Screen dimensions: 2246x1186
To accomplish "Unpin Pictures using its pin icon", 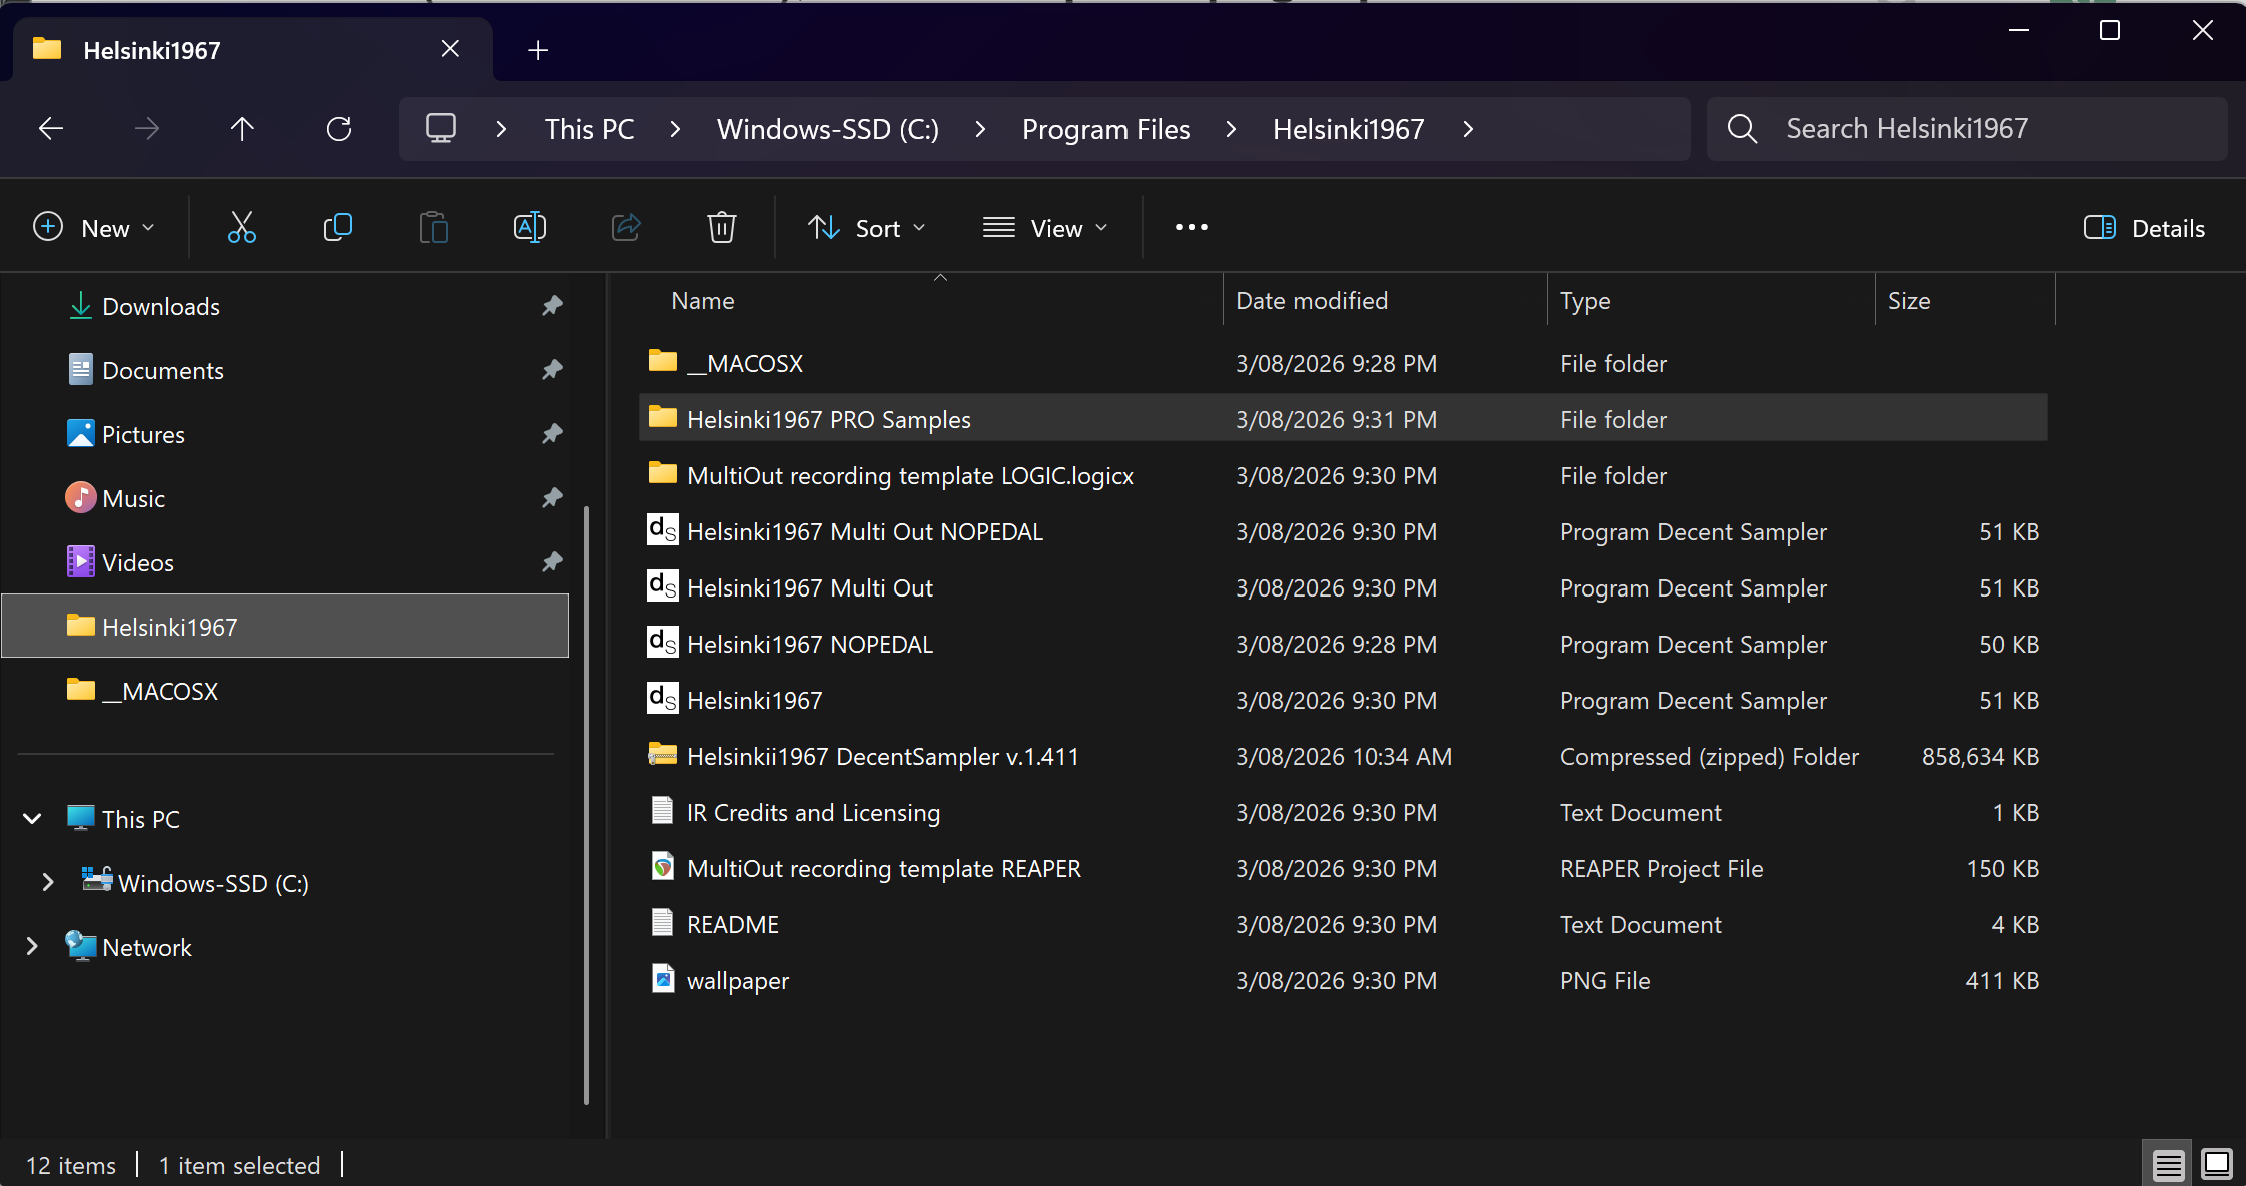I will (x=552, y=434).
